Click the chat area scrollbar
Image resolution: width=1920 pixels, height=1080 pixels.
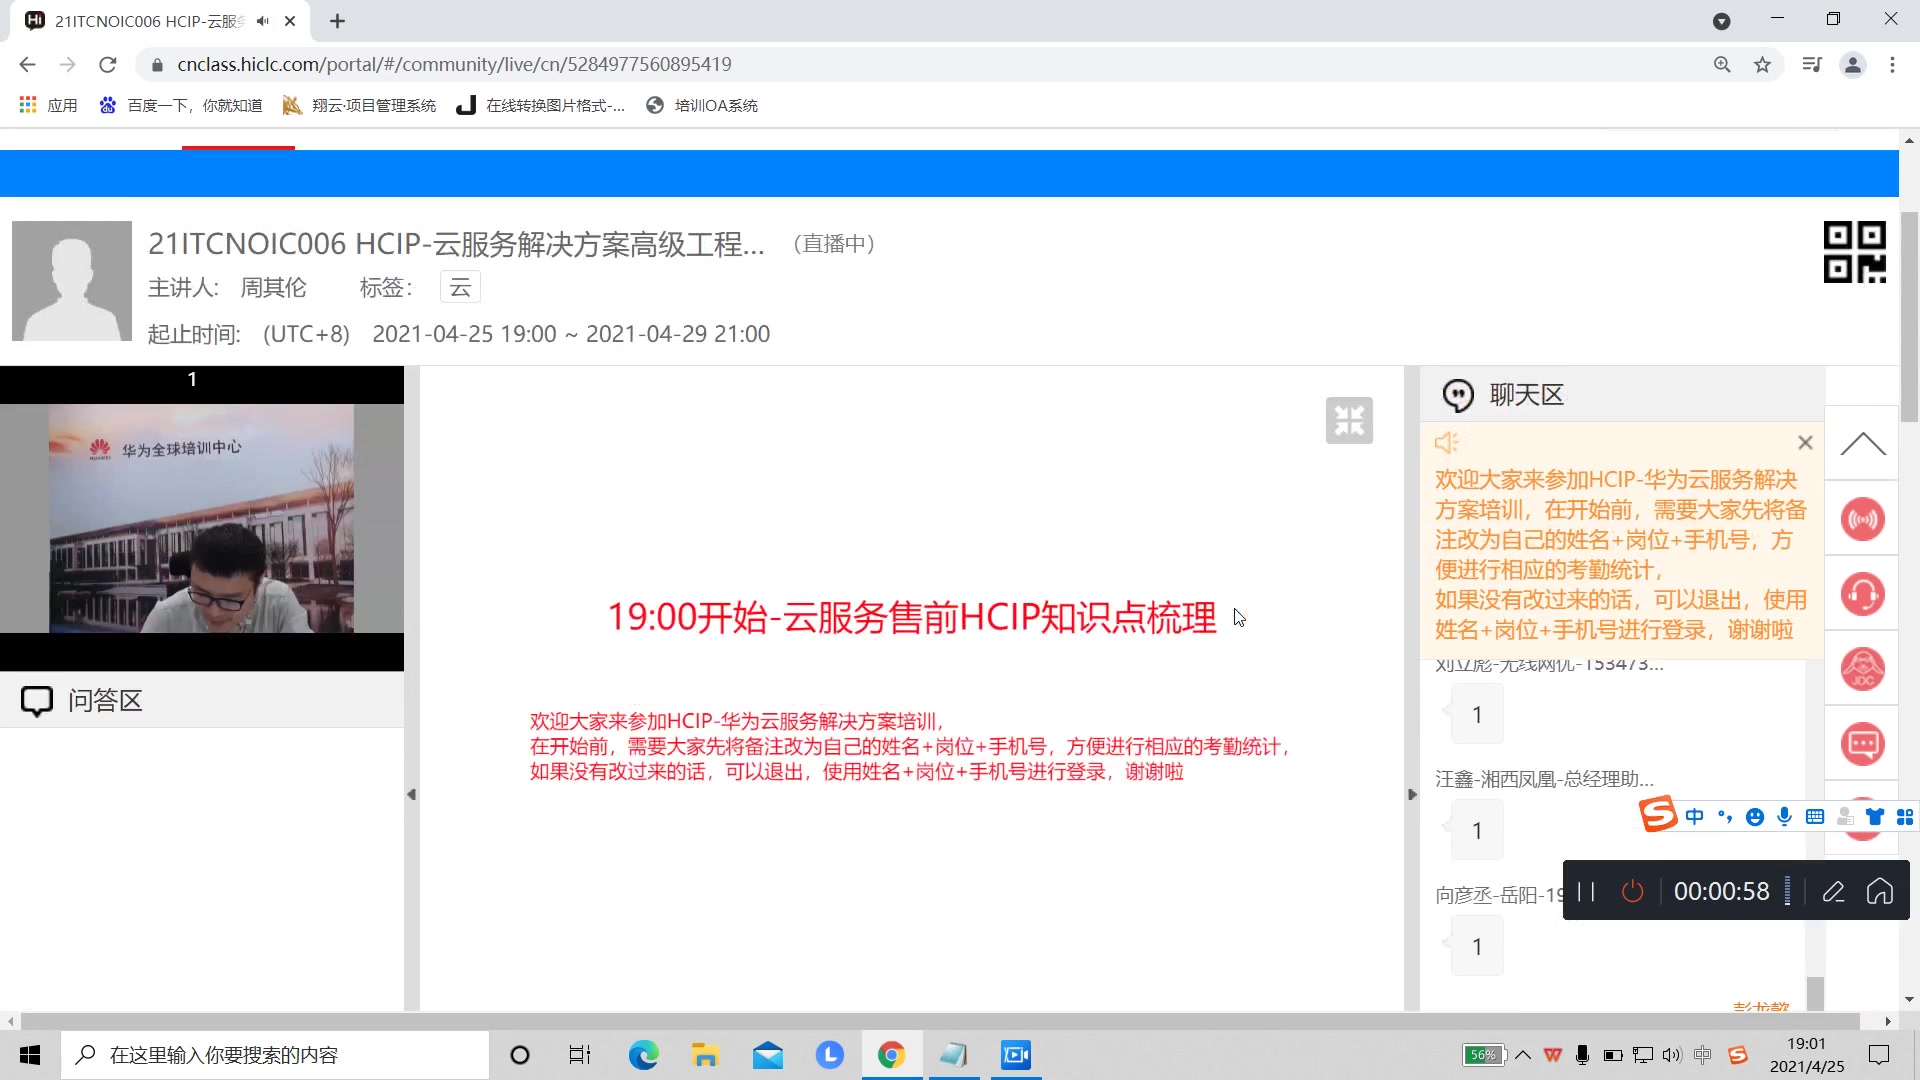(1815, 992)
